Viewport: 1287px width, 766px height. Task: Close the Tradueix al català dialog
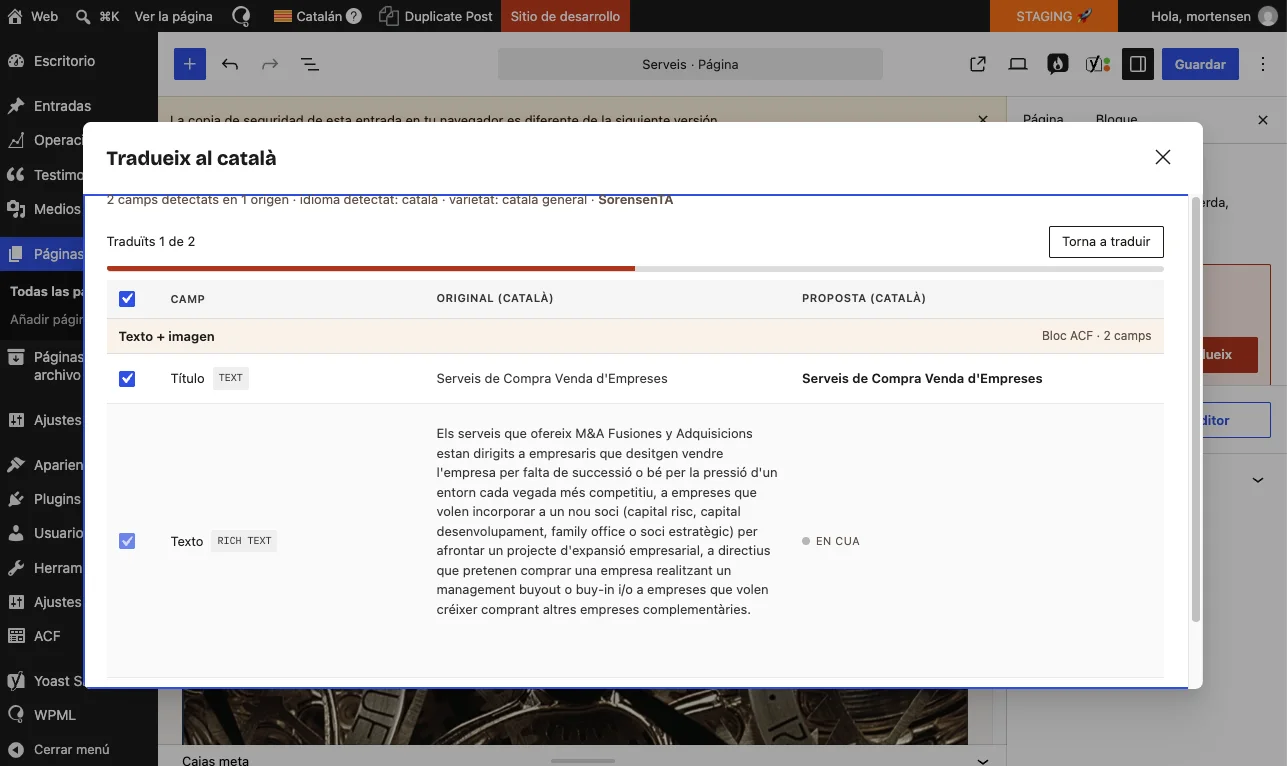point(1162,157)
